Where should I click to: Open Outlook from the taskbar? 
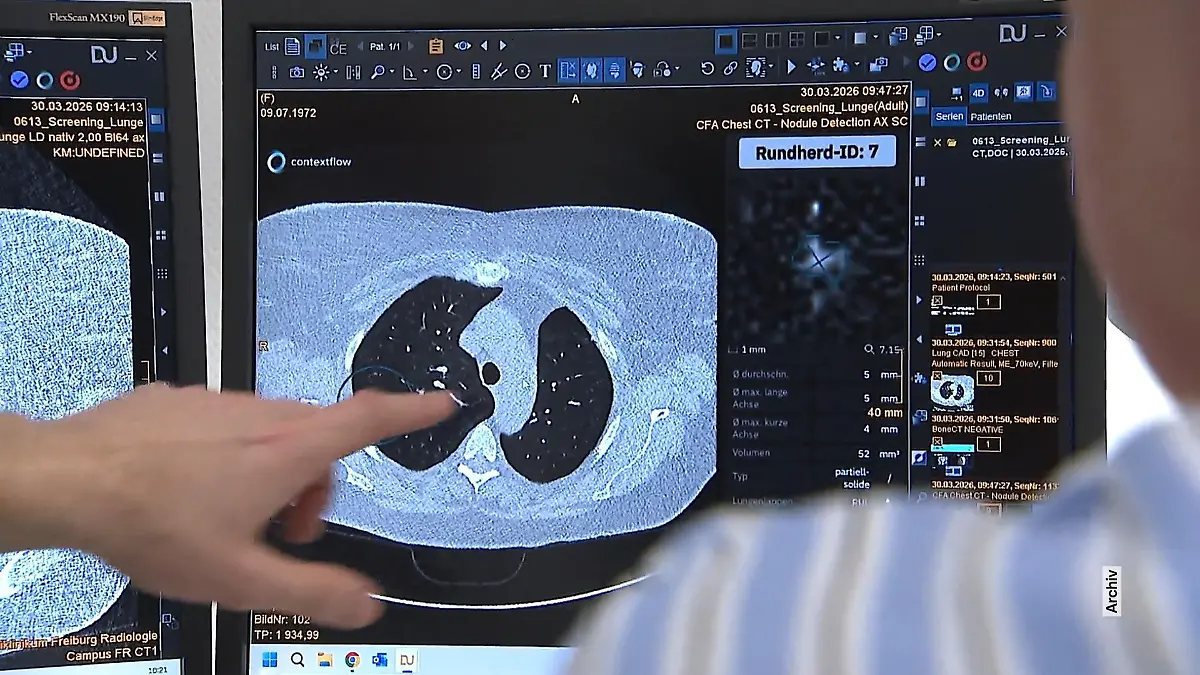[x=379, y=660]
